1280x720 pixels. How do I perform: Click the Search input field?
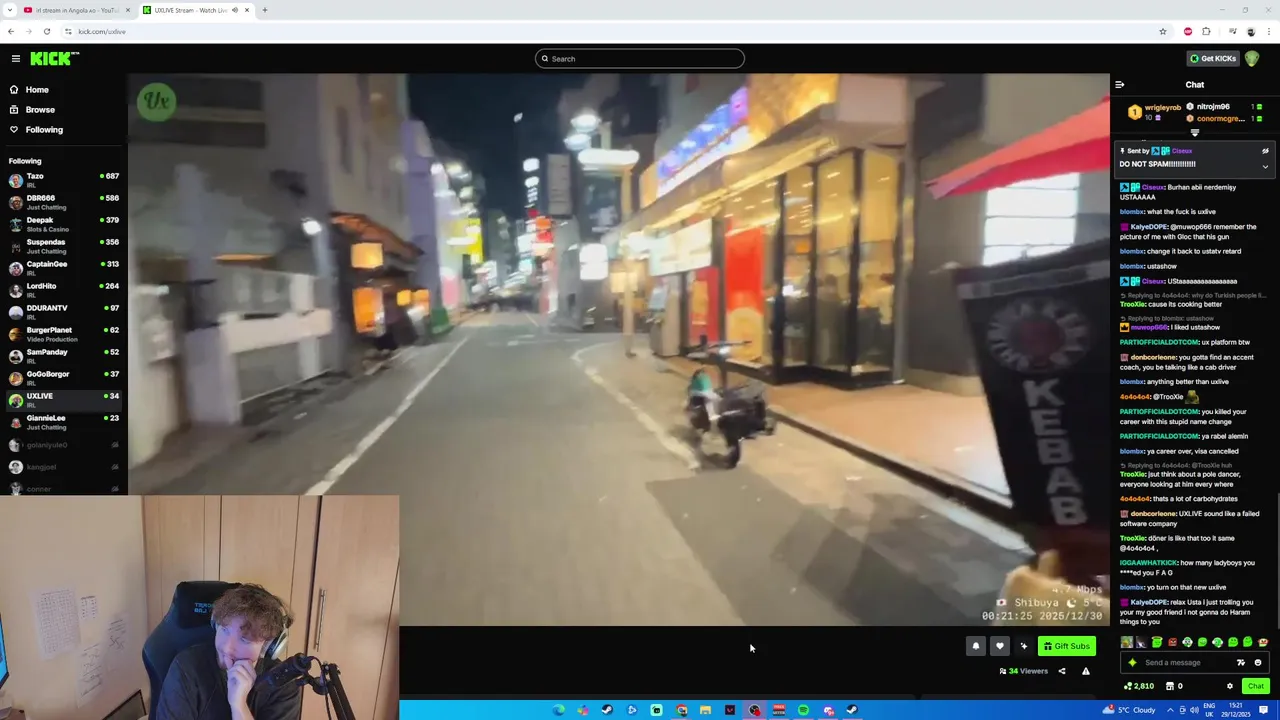pyautogui.click(x=640, y=59)
